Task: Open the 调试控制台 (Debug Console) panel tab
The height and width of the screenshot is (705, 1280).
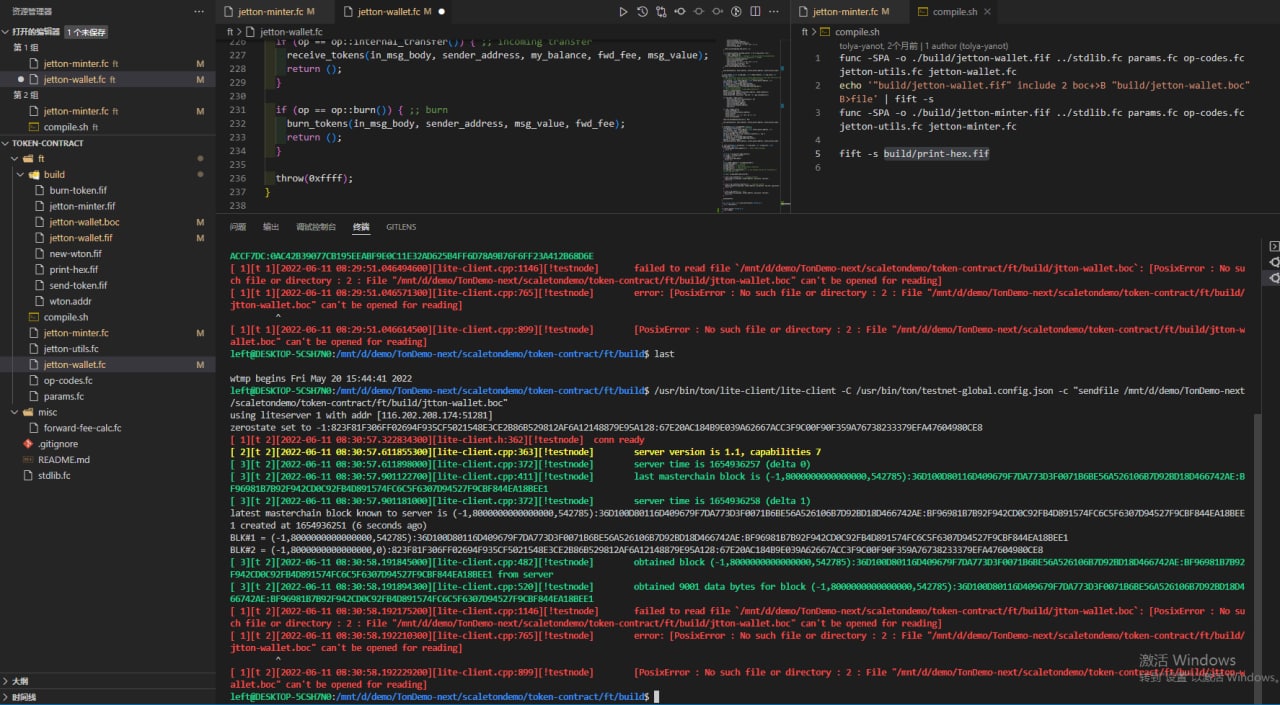Action: tap(316, 227)
